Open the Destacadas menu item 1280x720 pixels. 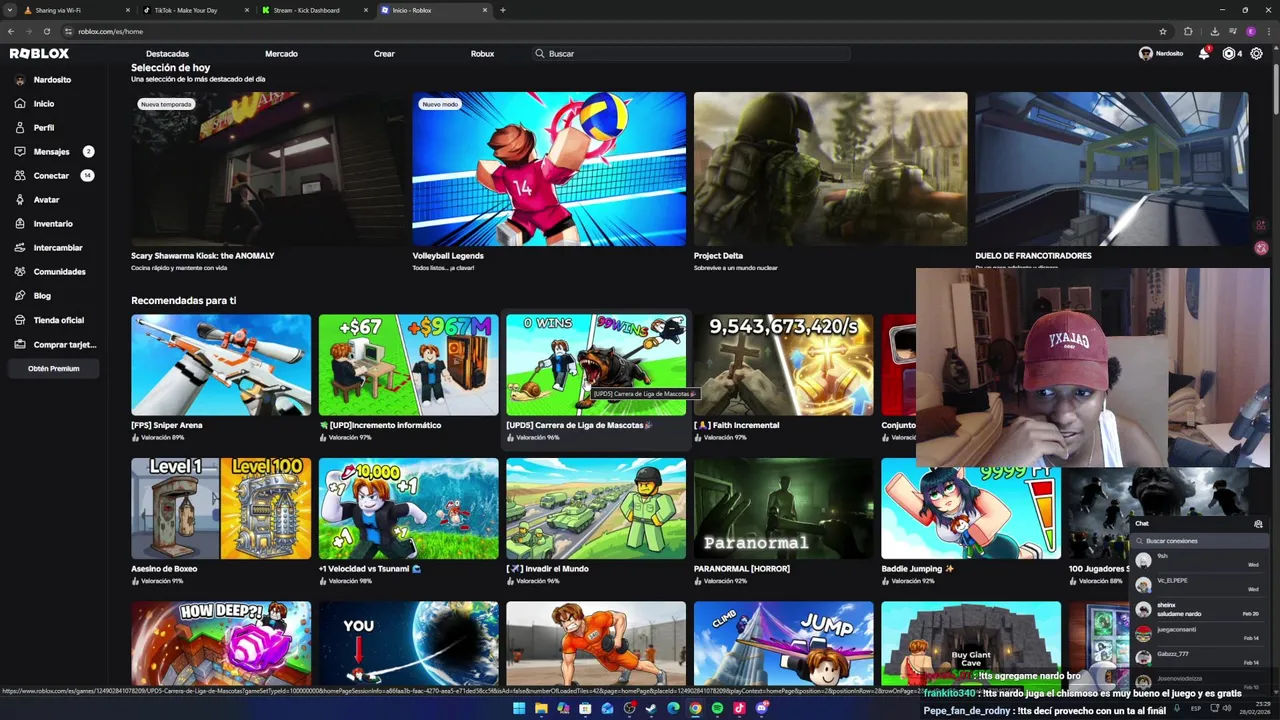click(x=167, y=54)
